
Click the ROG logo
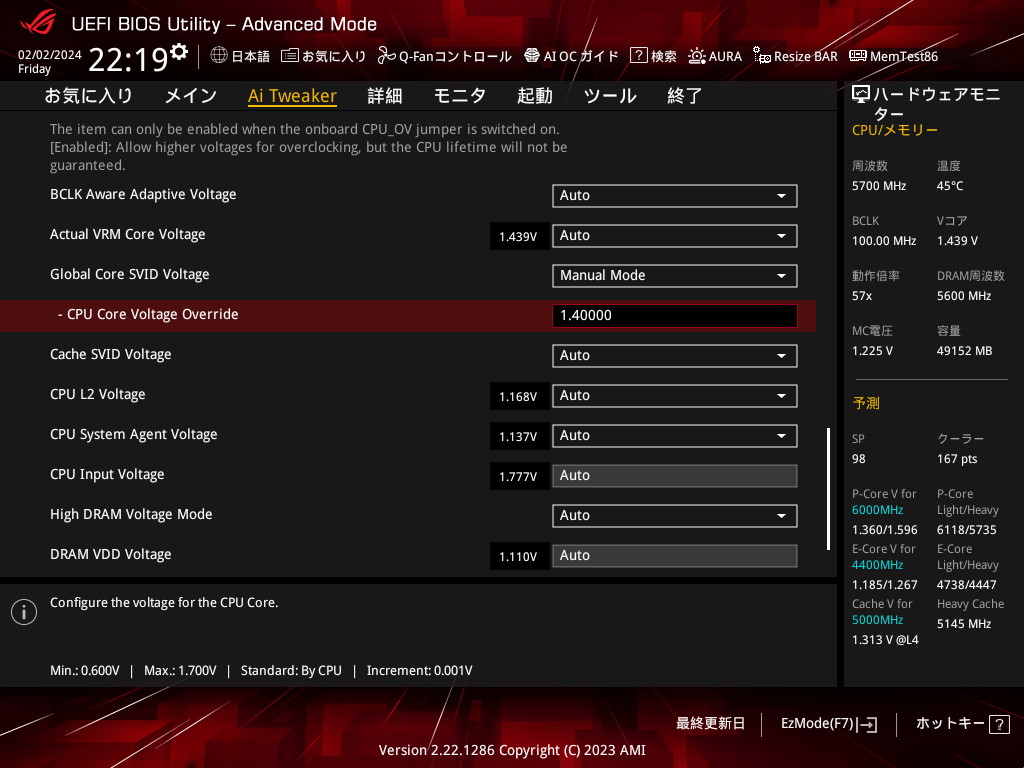click(38, 24)
